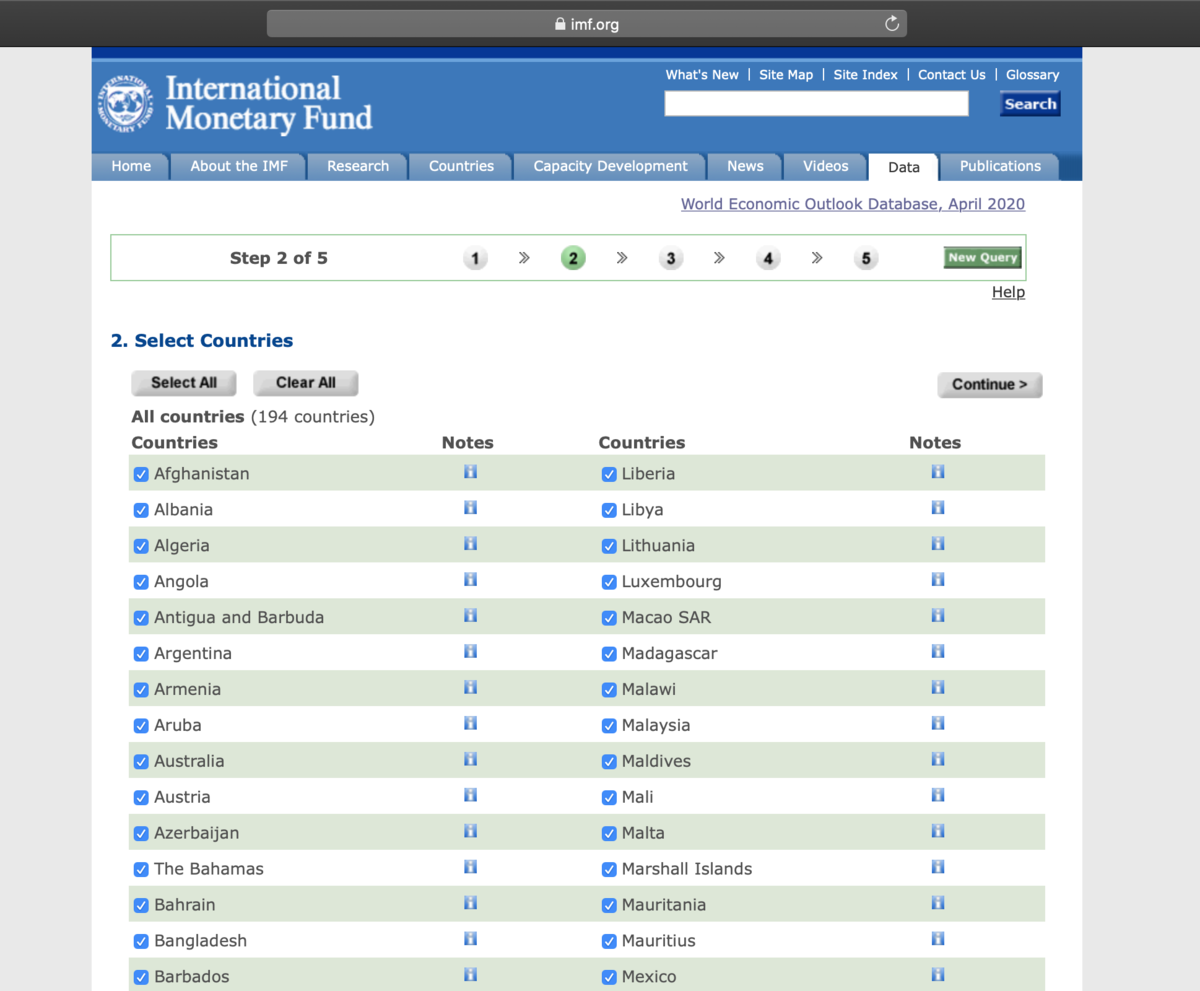Open notes icon for Malta
This screenshot has height=991, width=1200.
click(938, 831)
